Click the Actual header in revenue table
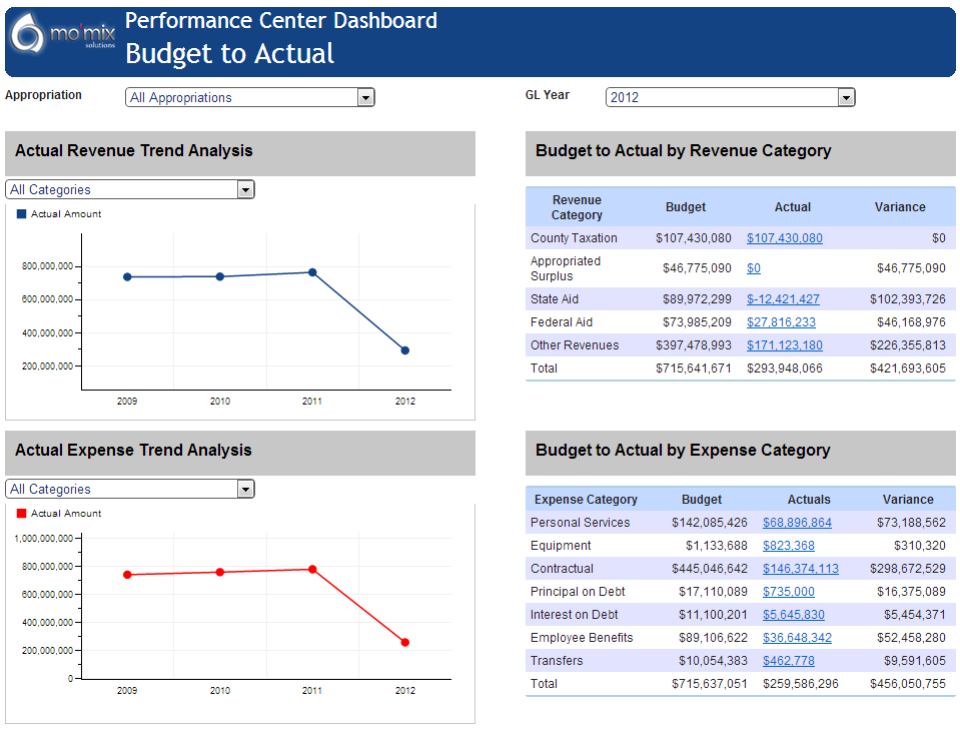The height and width of the screenshot is (732, 960). pyautogui.click(x=792, y=207)
